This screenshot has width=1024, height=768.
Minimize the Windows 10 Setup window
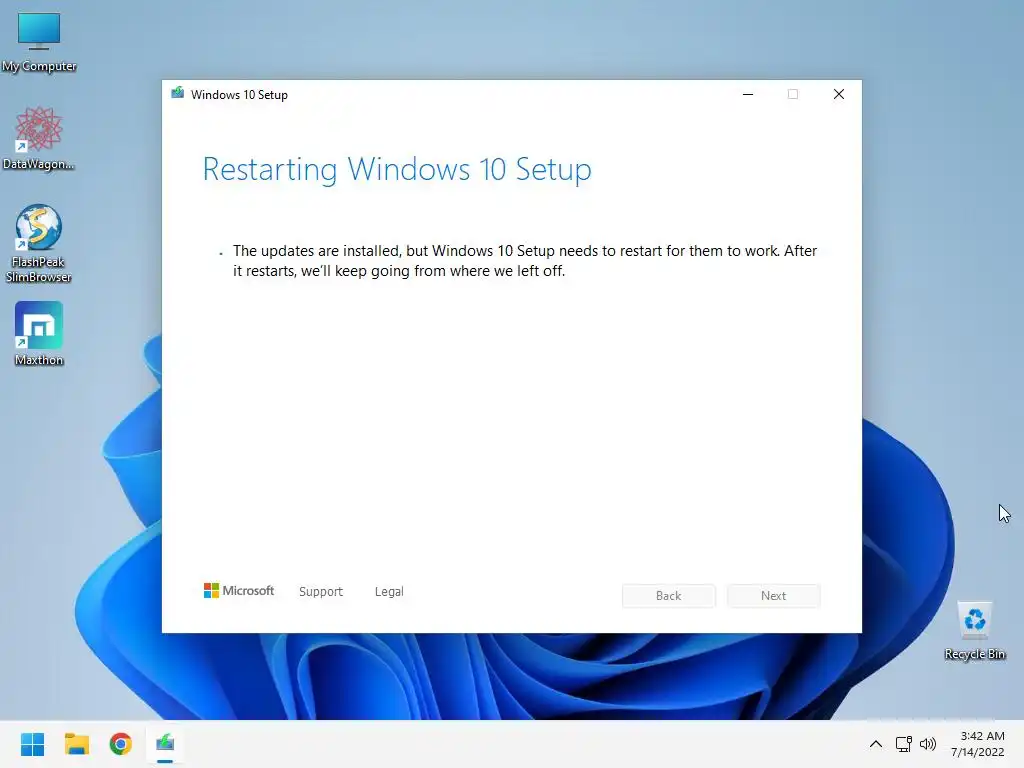748,94
